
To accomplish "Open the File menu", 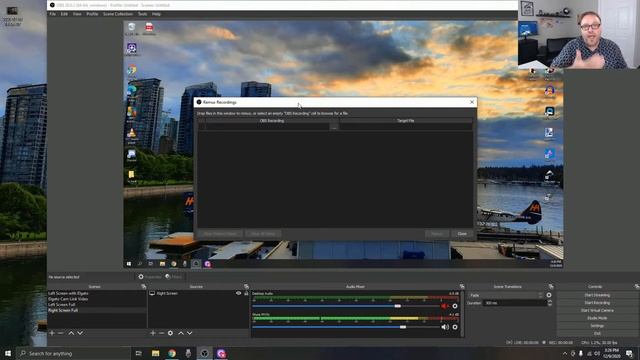I will pos(53,14).
